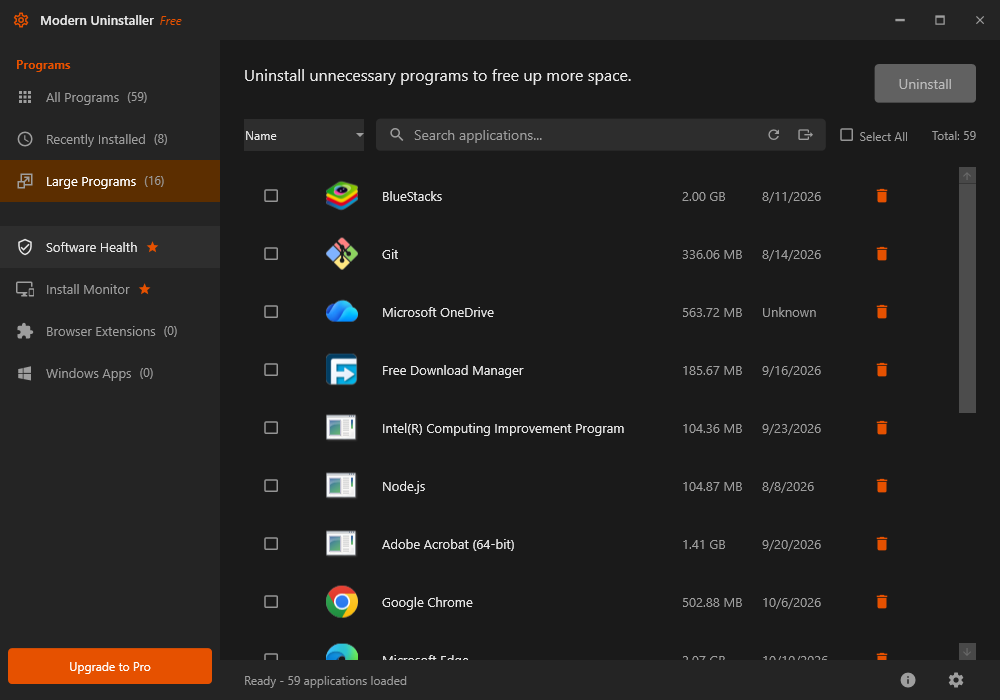
Task: Click the trash icon for Git
Action: pyautogui.click(x=882, y=254)
